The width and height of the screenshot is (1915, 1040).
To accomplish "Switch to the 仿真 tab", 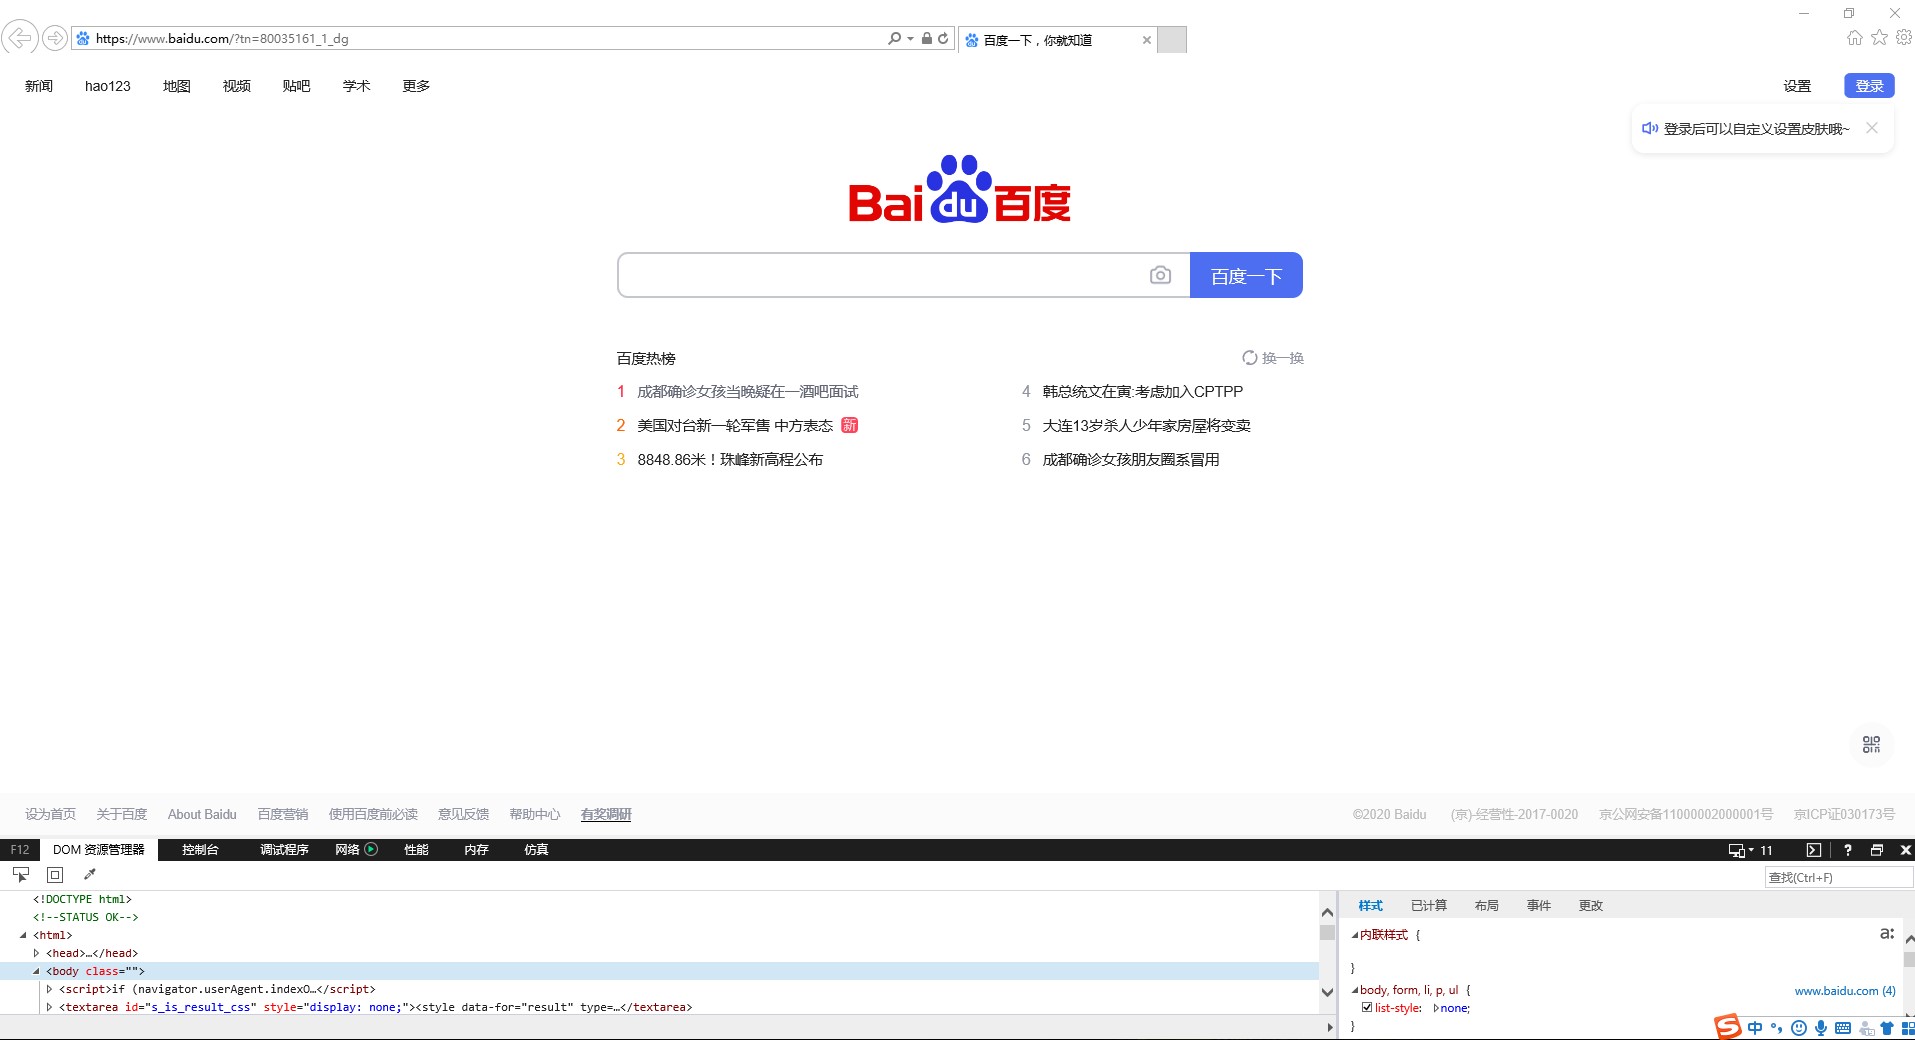I will [536, 849].
